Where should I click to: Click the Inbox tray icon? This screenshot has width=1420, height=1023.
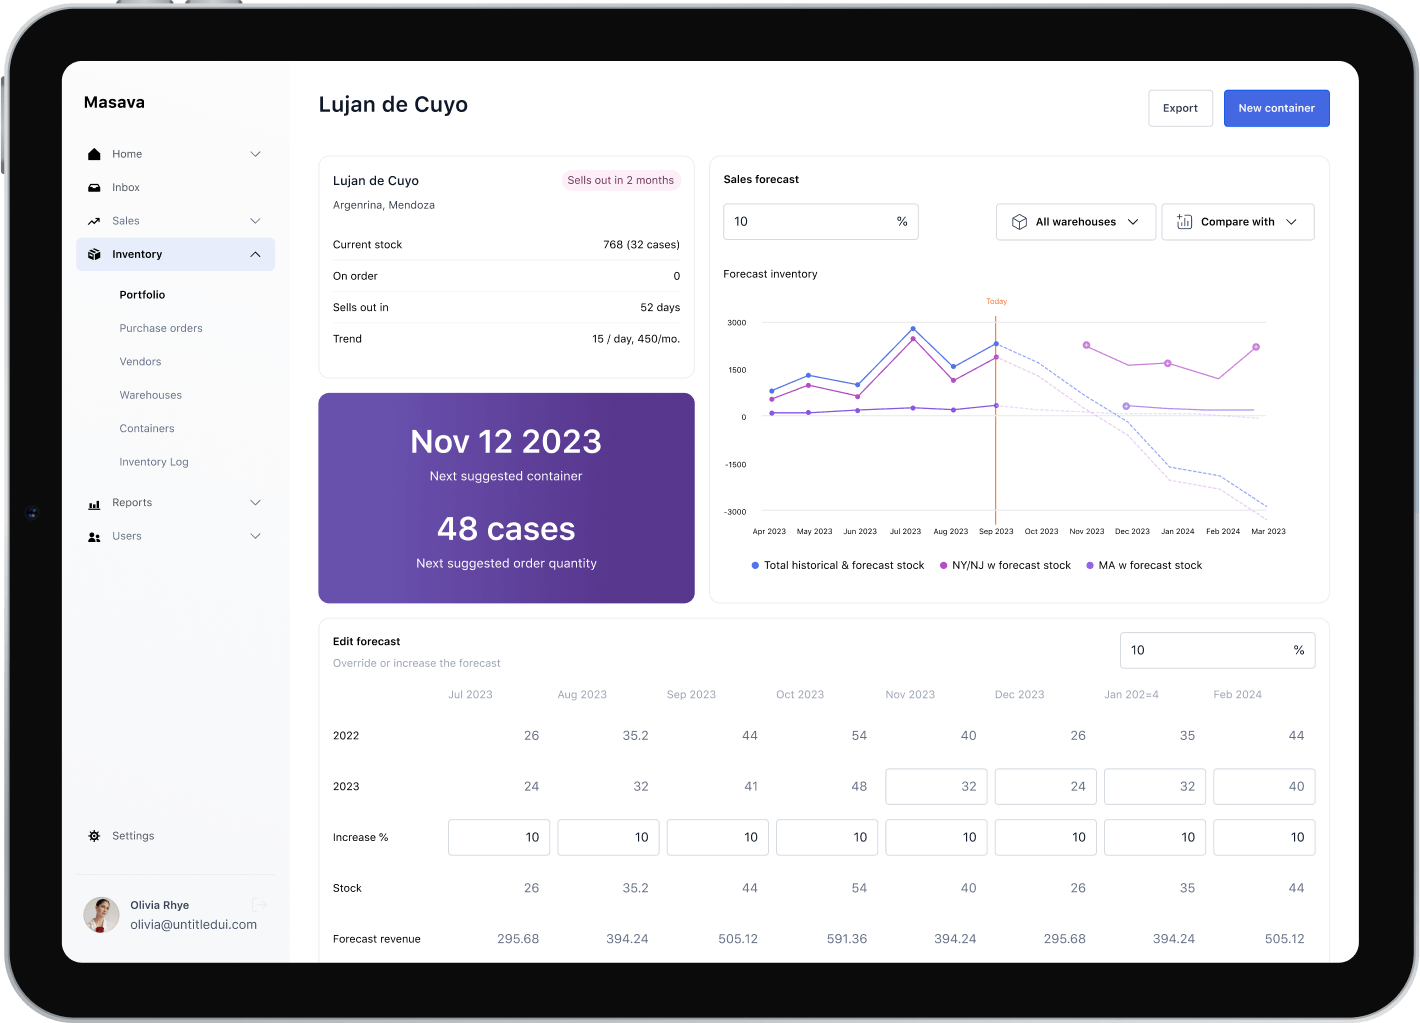click(x=94, y=188)
